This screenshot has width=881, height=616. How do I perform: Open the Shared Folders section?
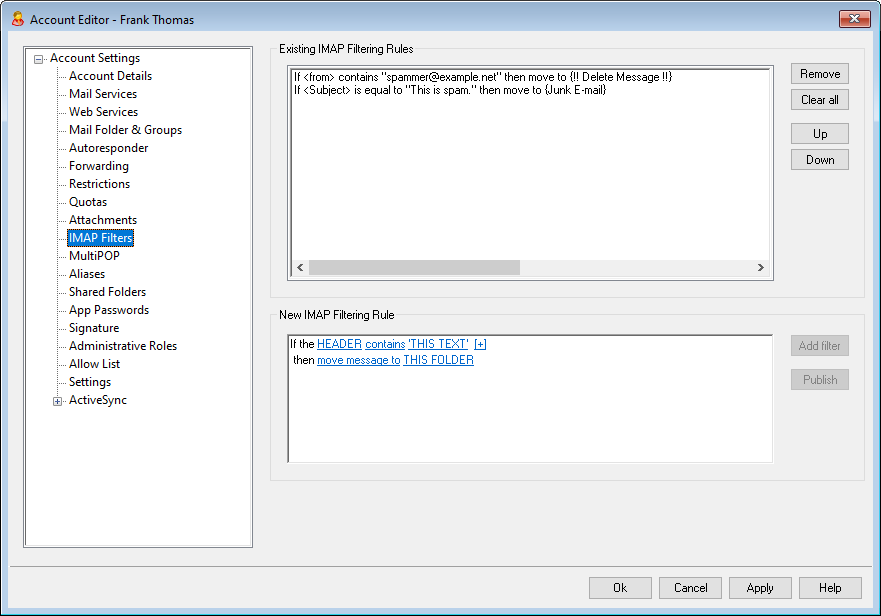(107, 292)
